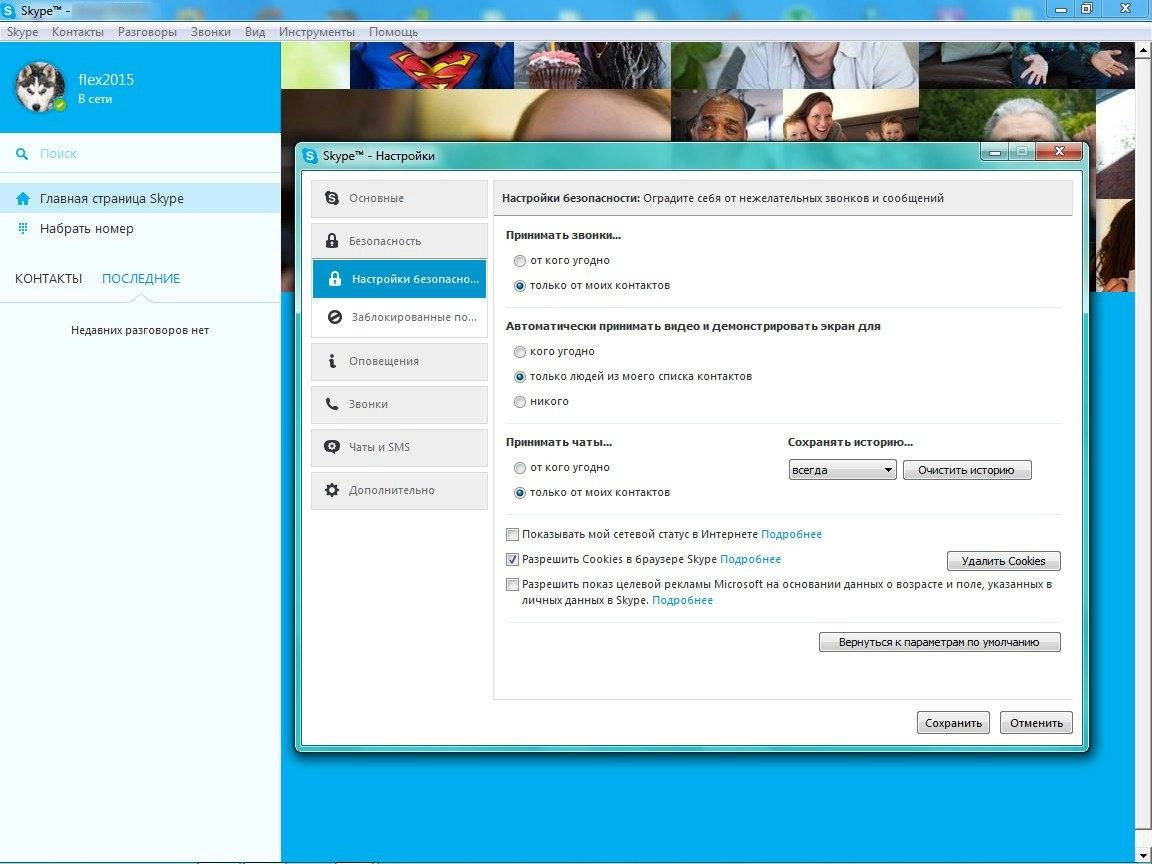The image size is (1152, 864).
Task: Open the Сохранять историю dropdown
Action: coord(842,470)
